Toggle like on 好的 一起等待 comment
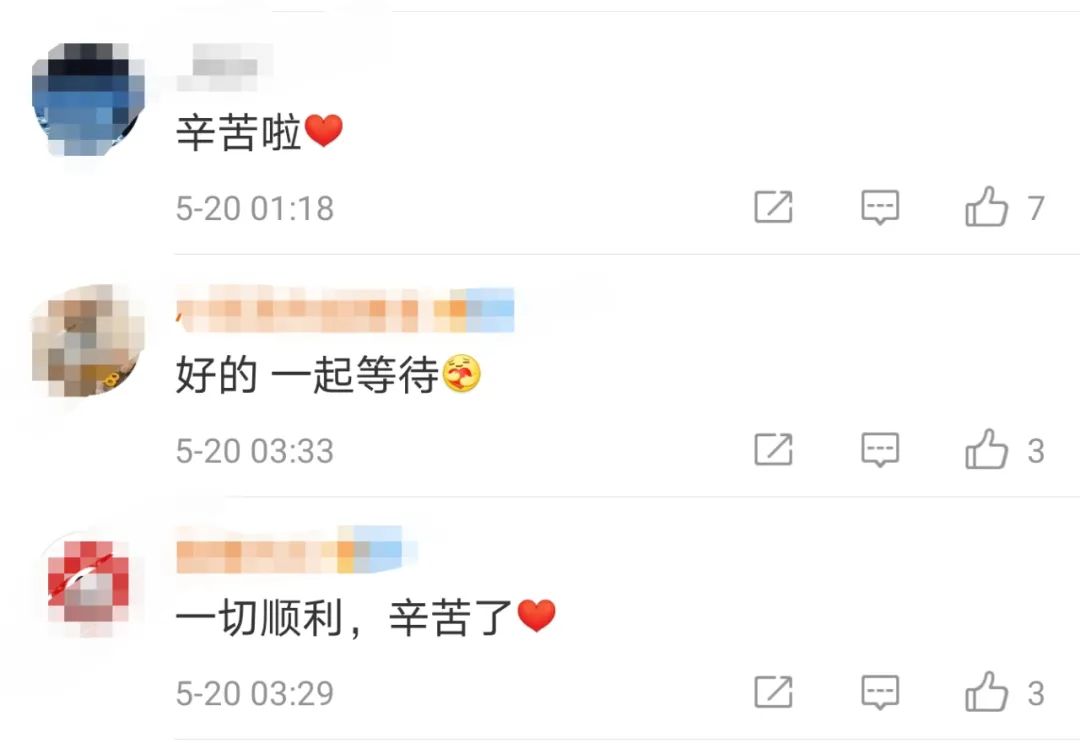Image resolution: width=1080 pixels, height=743 pixels. point(986,449)
